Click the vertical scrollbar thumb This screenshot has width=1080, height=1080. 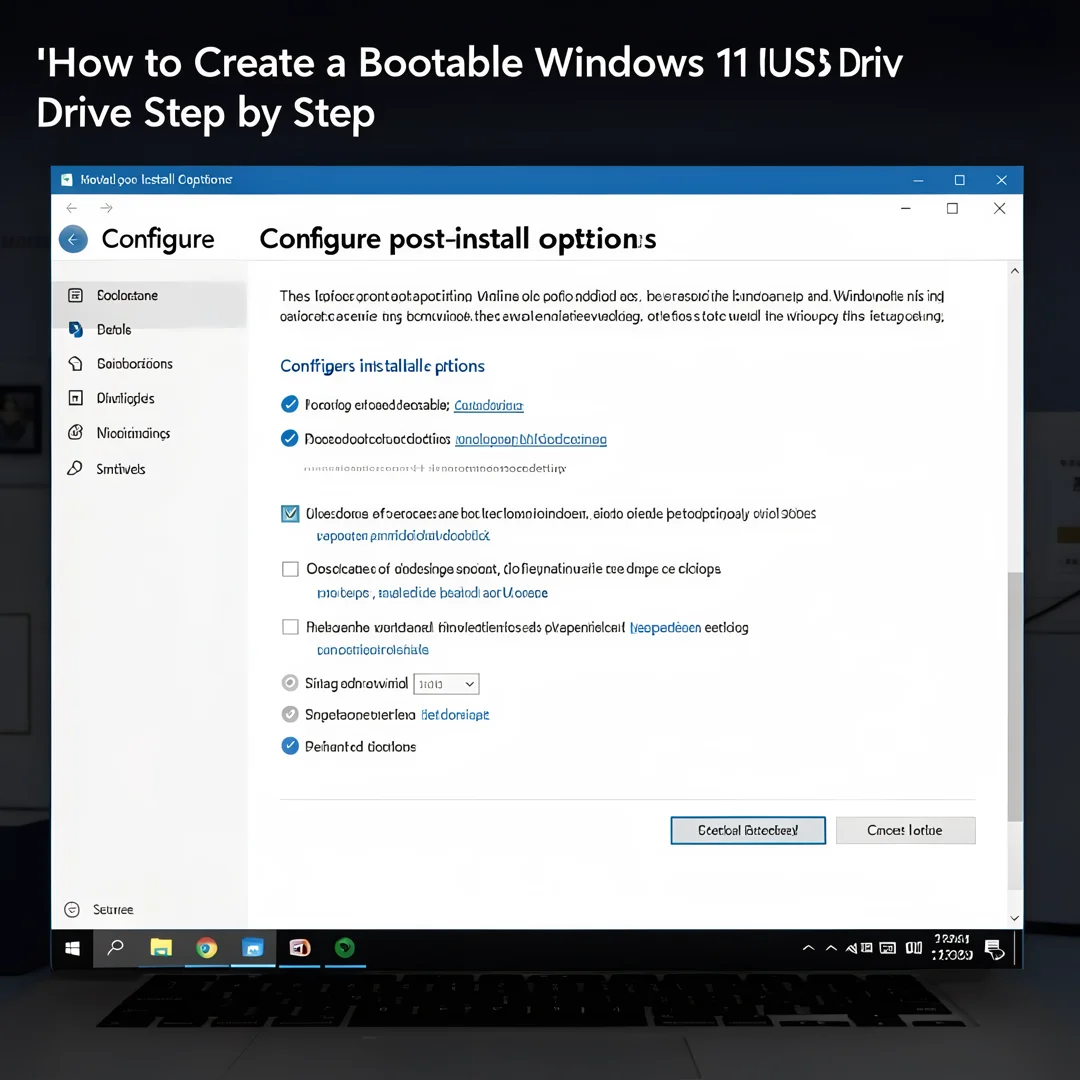(x=1015, y=696)
